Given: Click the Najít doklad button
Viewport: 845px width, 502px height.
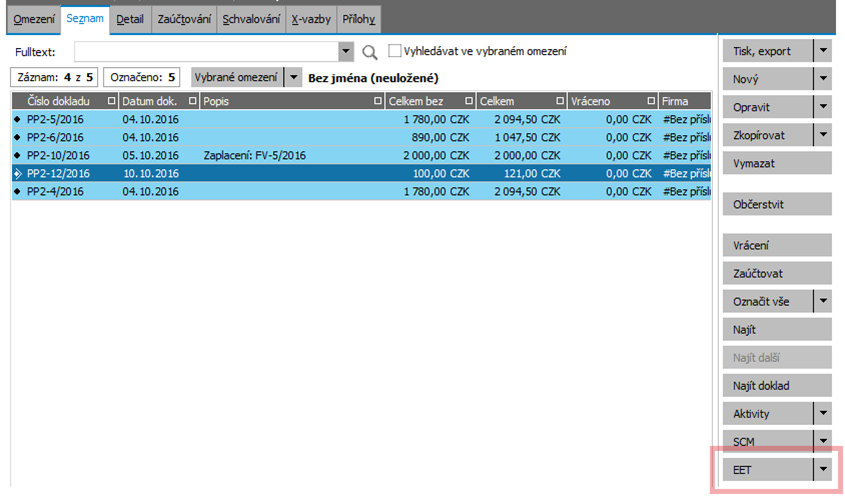Looking at the screenshot, I should [x=776, y=385].
